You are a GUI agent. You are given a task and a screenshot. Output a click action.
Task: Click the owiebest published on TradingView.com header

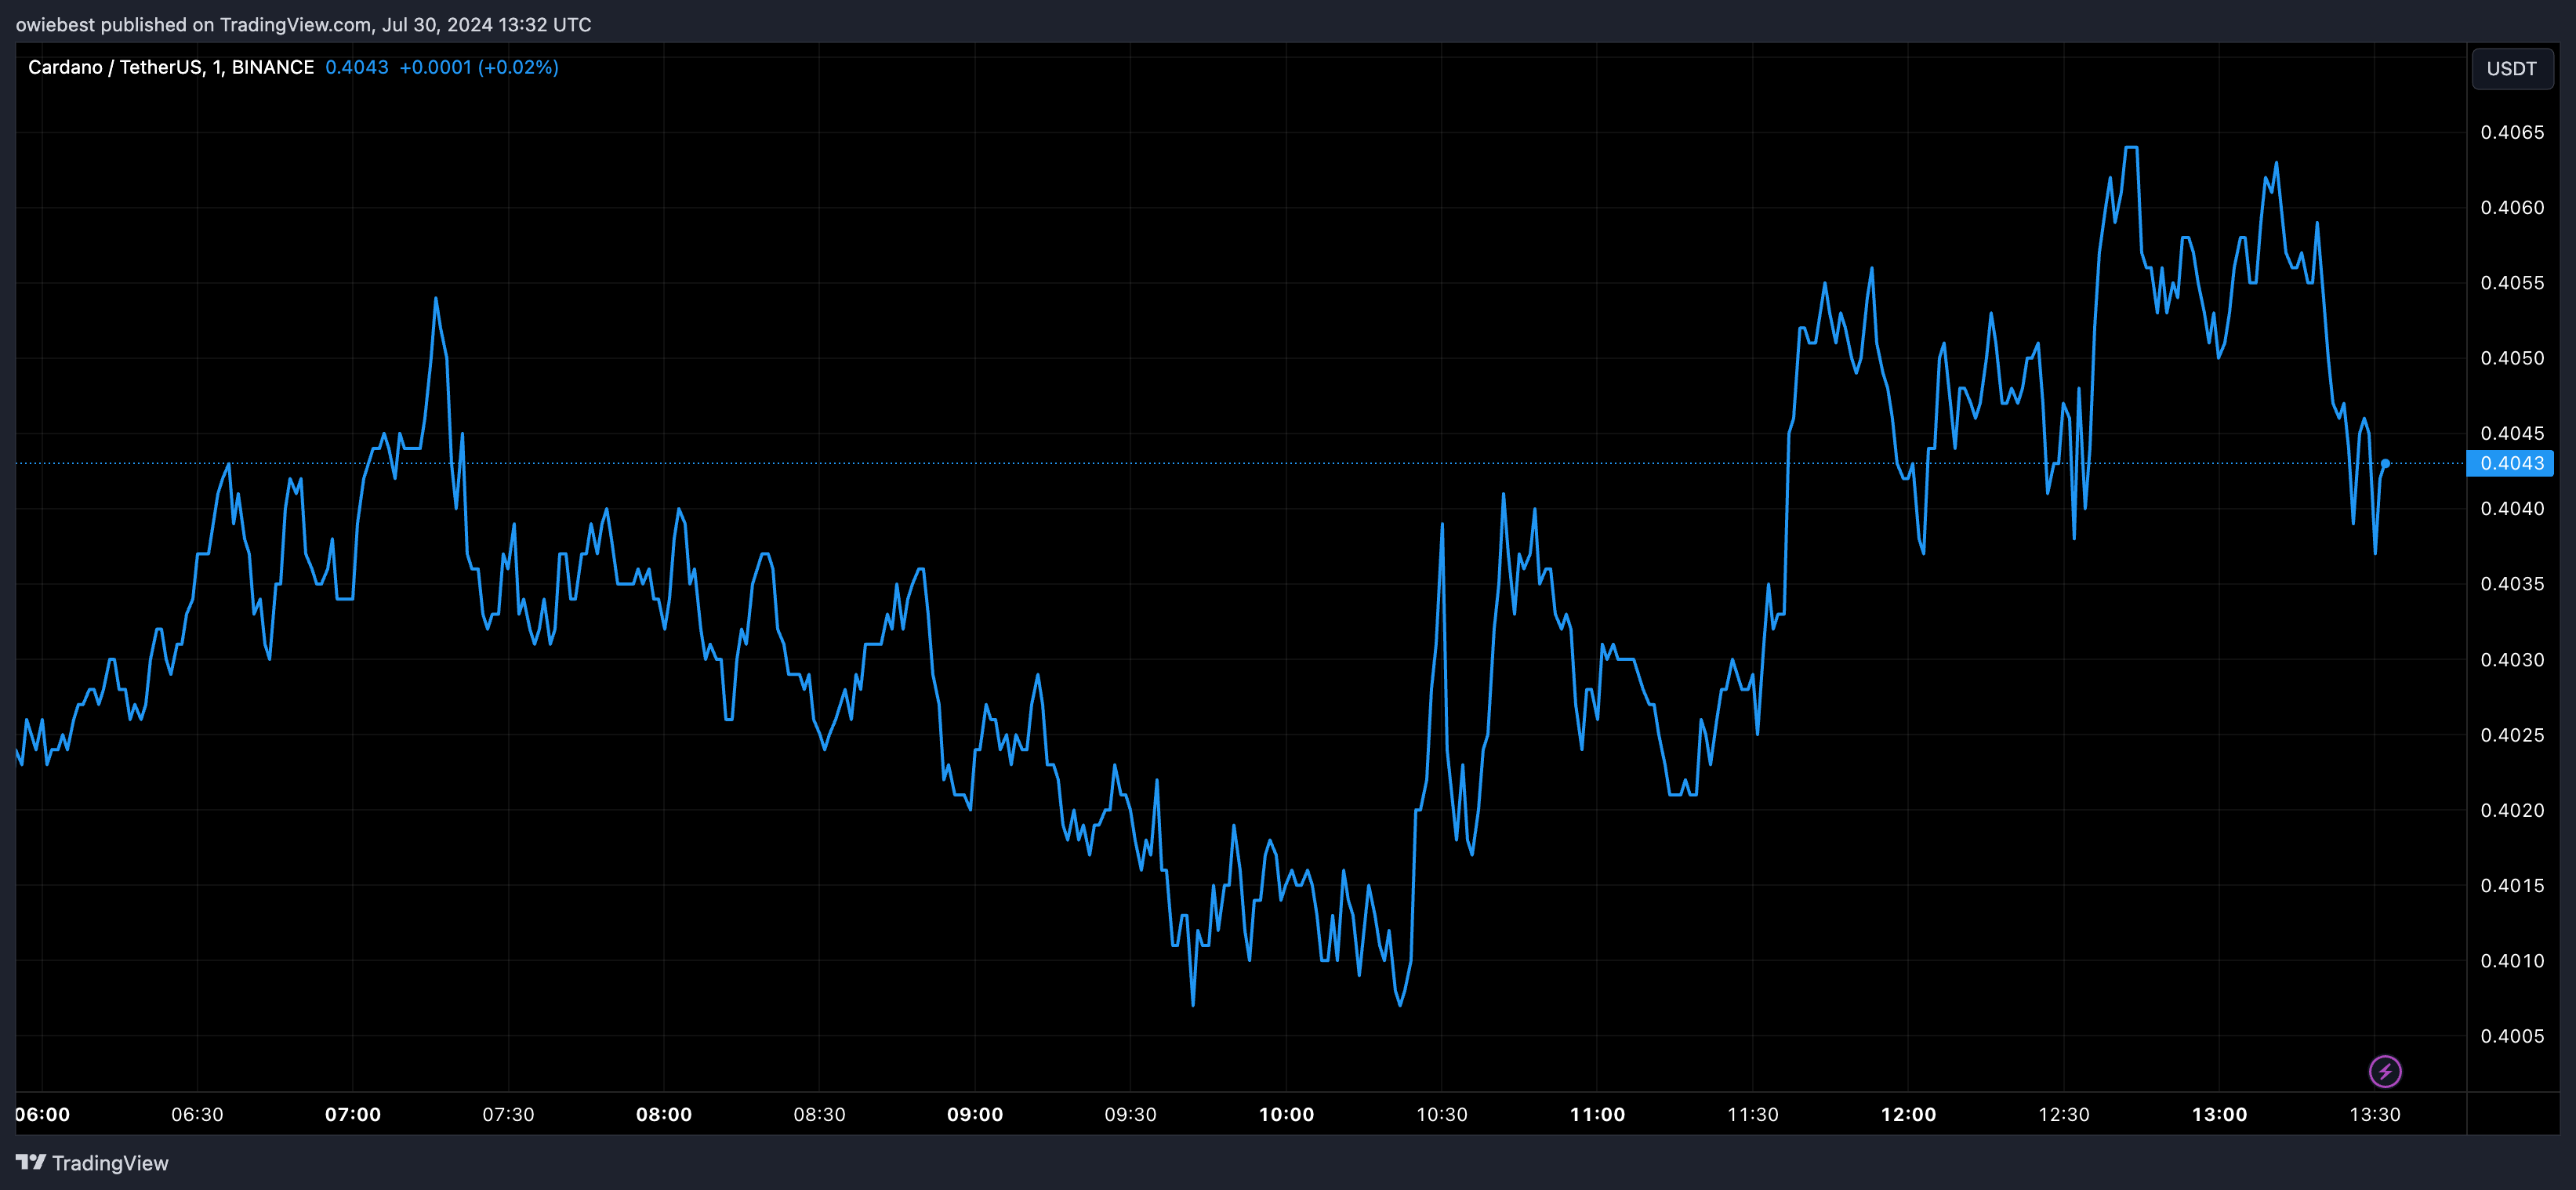coord(303,24)
